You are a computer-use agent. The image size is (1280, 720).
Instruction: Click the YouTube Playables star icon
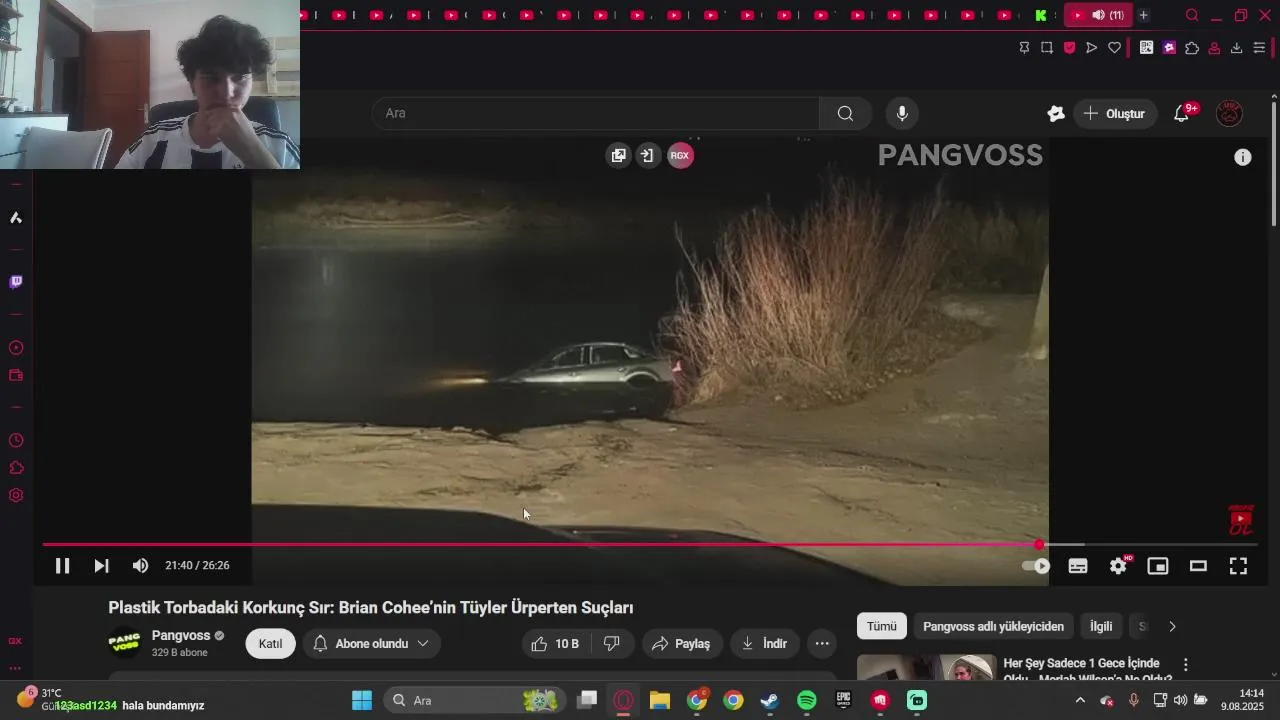[x=1056, y=113]
